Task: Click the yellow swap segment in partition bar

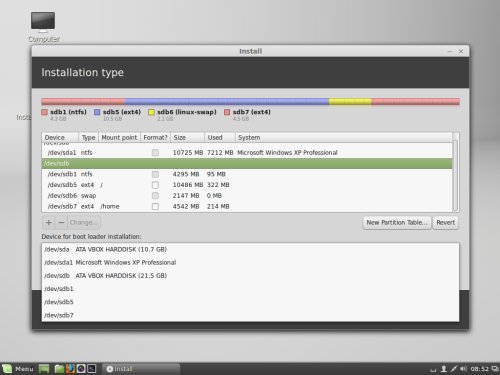Action: click(x=350, y=102)
